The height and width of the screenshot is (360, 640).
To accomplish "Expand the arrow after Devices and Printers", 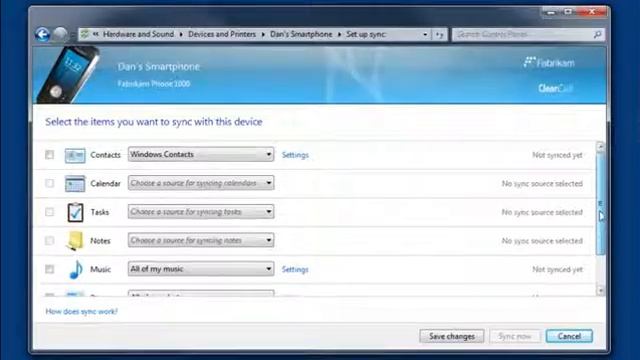I will point(263,35).
